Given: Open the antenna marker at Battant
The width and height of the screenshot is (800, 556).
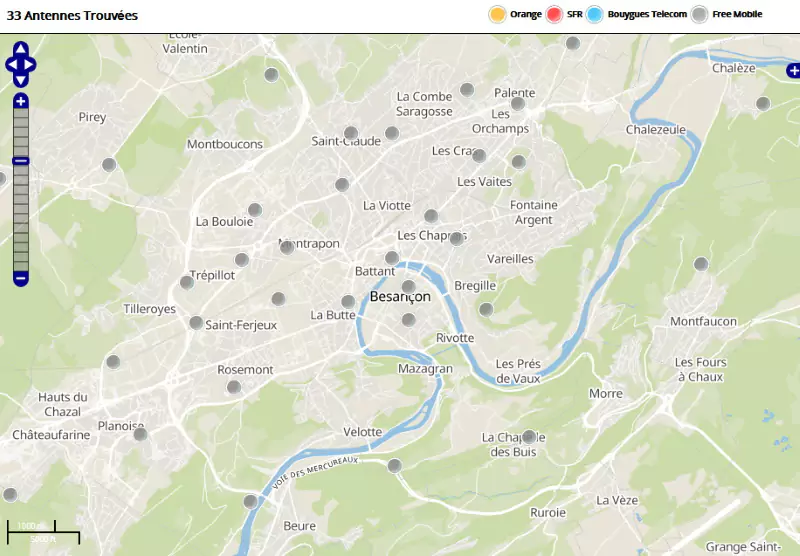Looking at the screenshot, I should click(x=392, y=258).
